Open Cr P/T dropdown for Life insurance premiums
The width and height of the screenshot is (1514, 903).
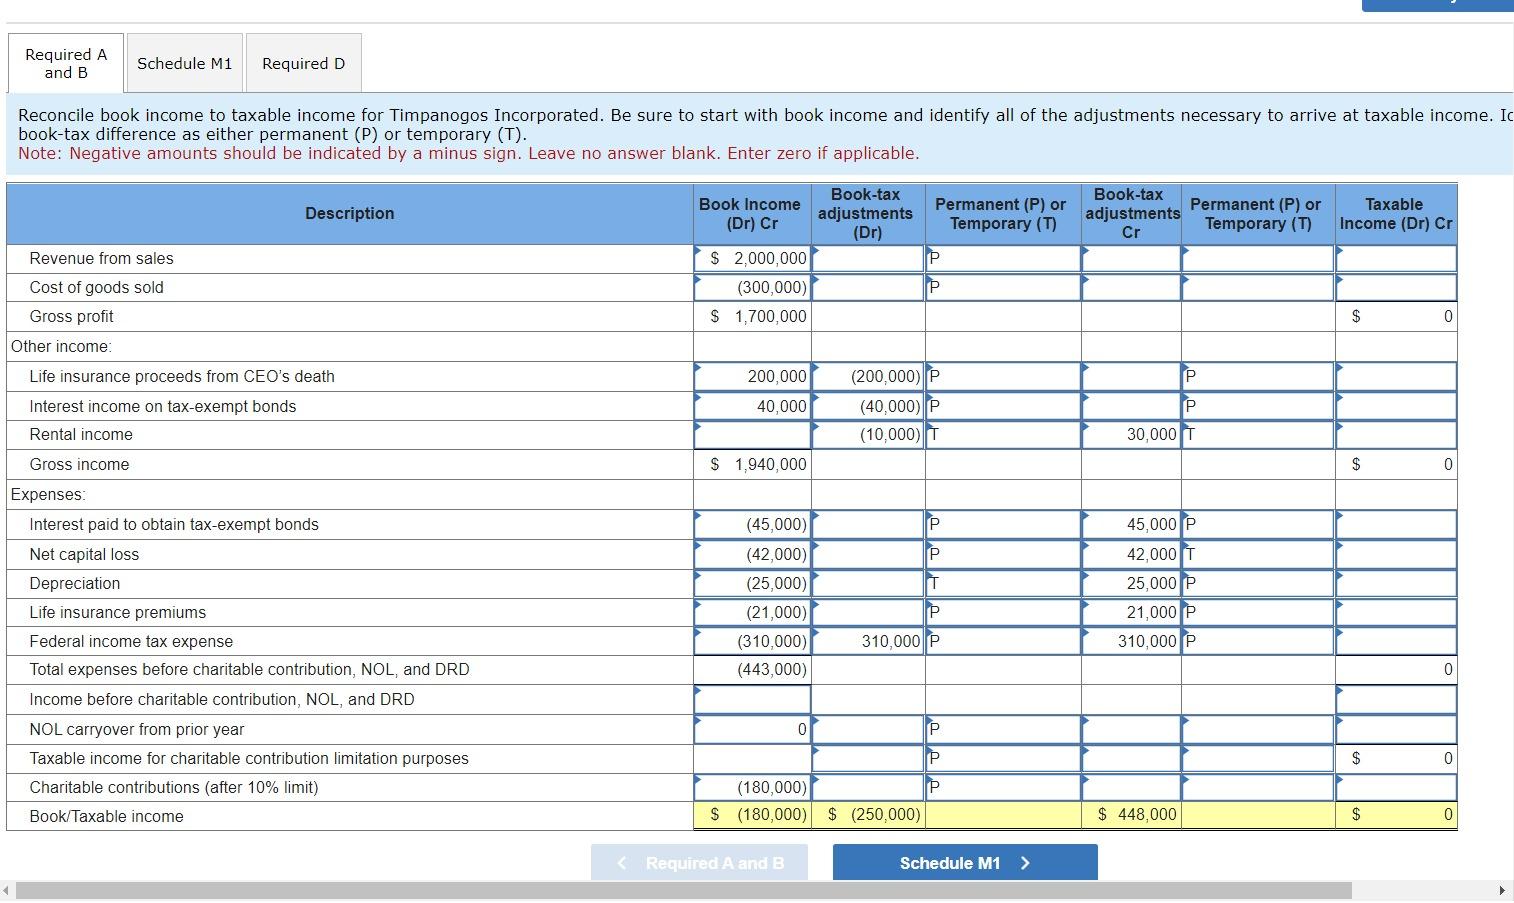click(1258, 612)
